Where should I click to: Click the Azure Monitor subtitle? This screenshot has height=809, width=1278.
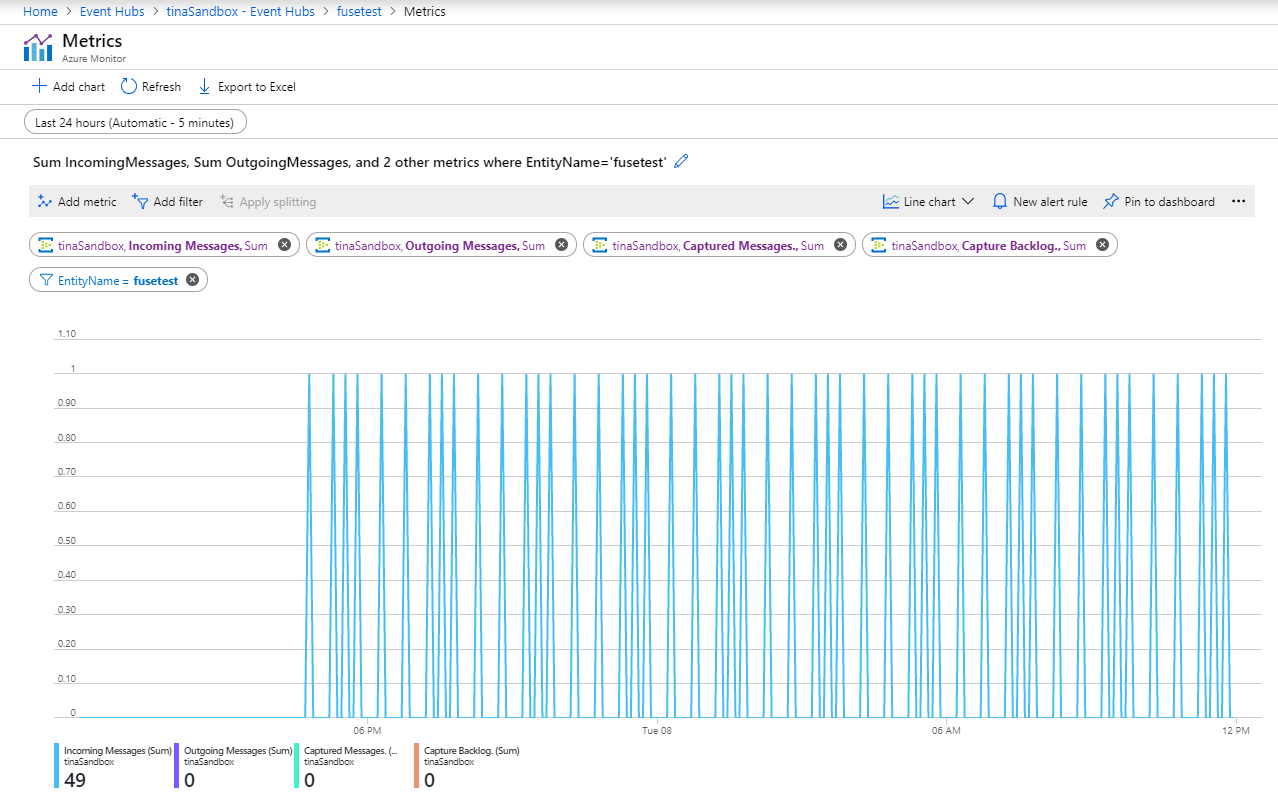[94, 59]
